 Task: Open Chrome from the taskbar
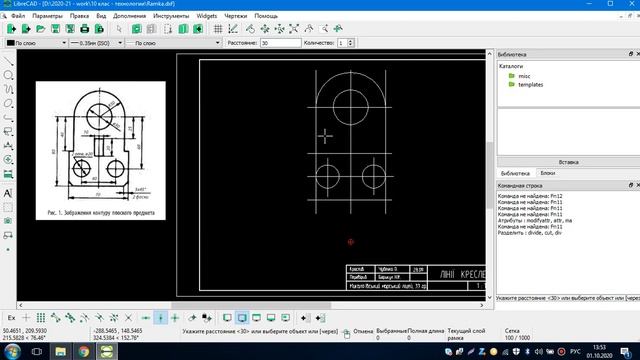[x=84, y=351]
